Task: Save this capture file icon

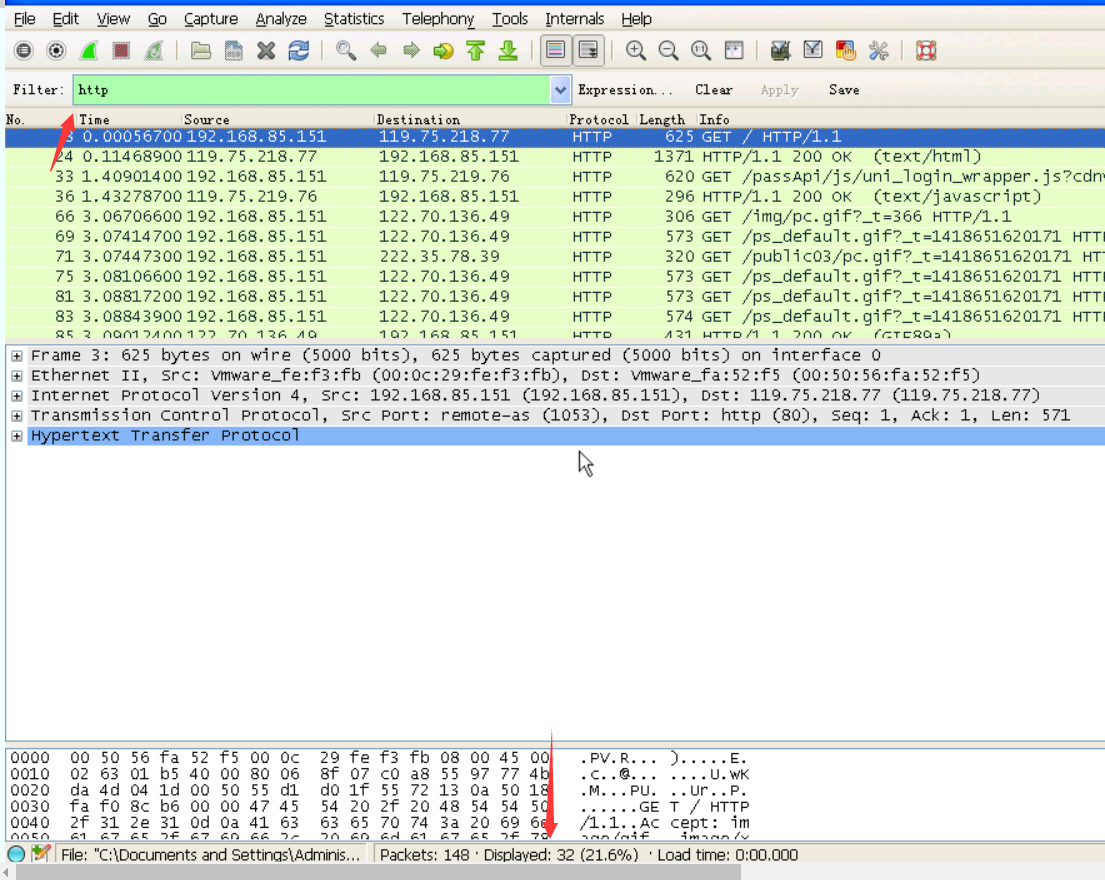Action: (x=233, y=51)
